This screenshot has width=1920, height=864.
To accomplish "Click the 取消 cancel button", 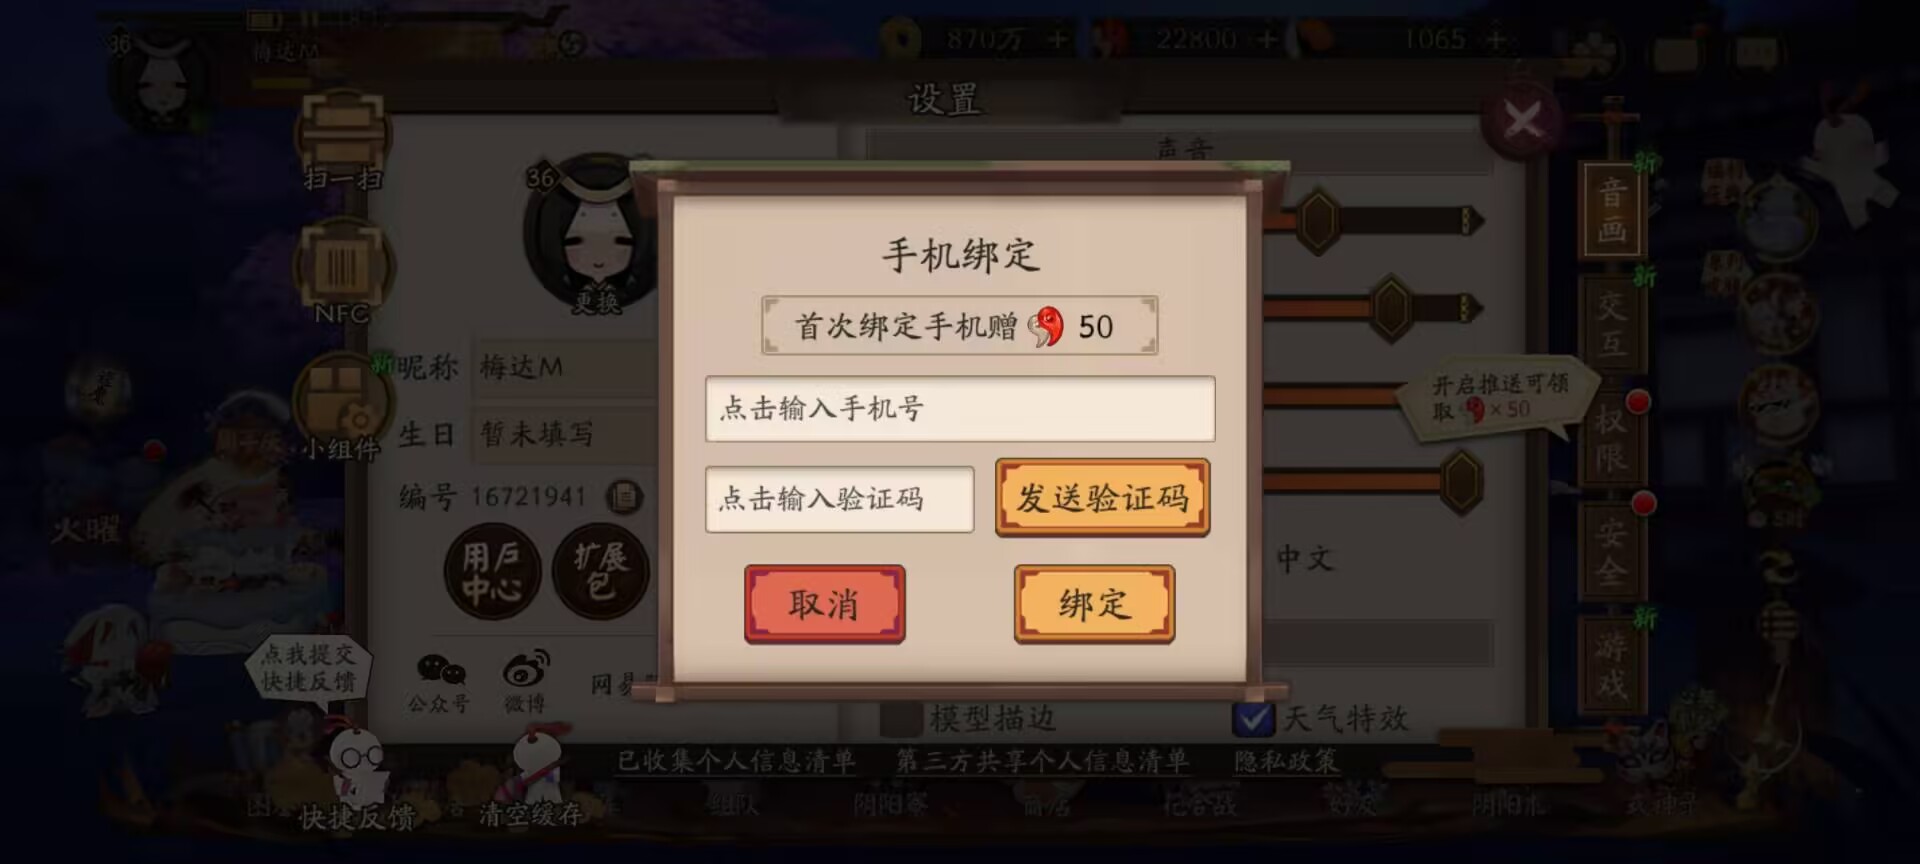I will [824, 603].
